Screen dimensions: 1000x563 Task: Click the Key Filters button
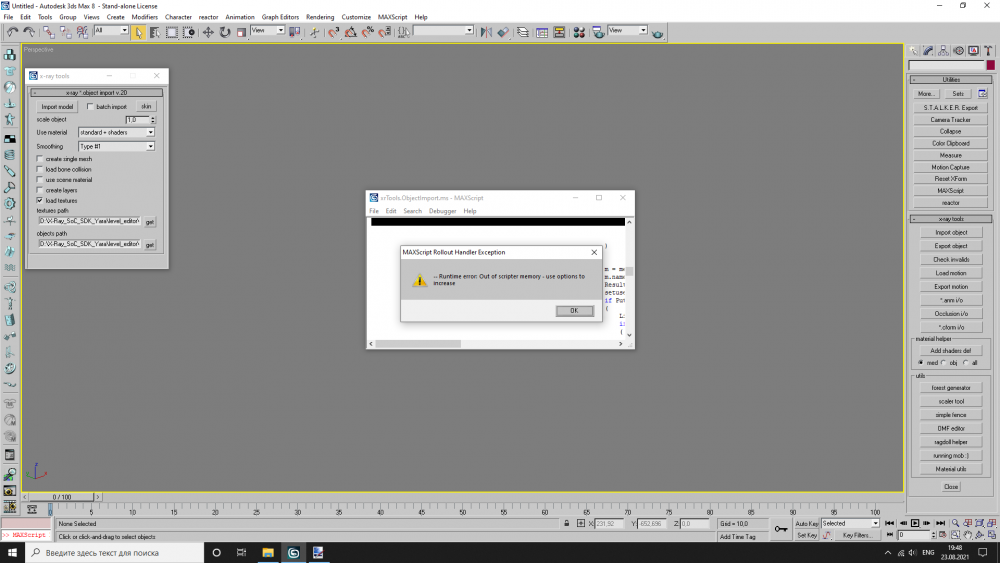(x=856, y=536)
